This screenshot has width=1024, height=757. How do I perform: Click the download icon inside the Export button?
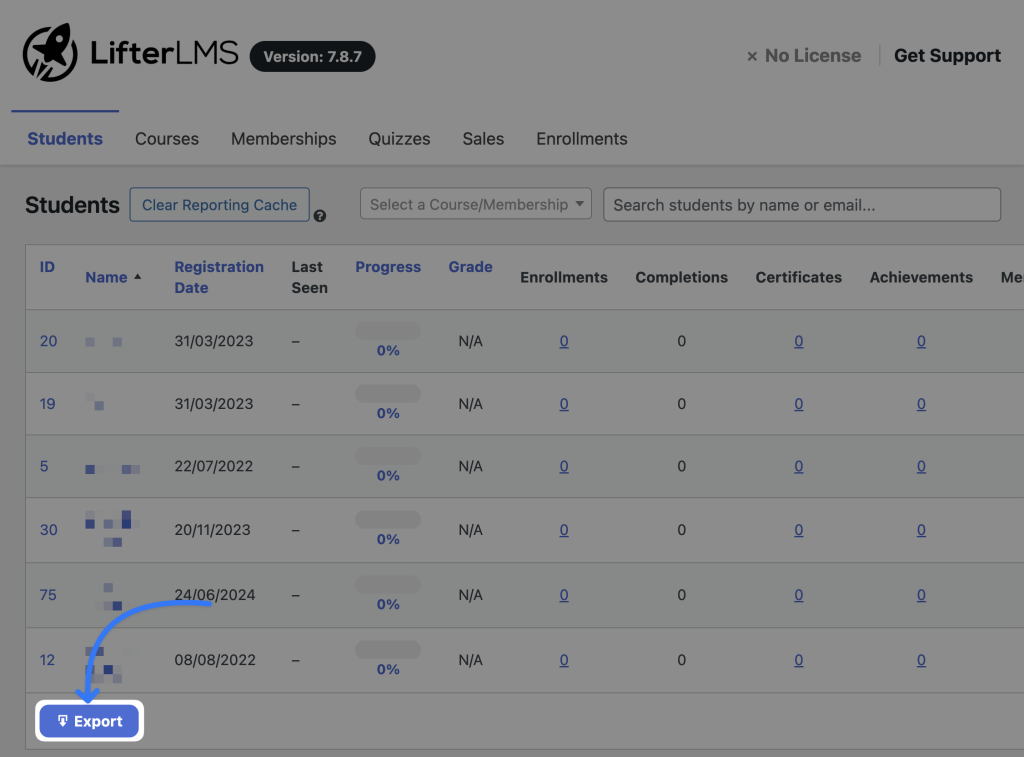[63, 720]
